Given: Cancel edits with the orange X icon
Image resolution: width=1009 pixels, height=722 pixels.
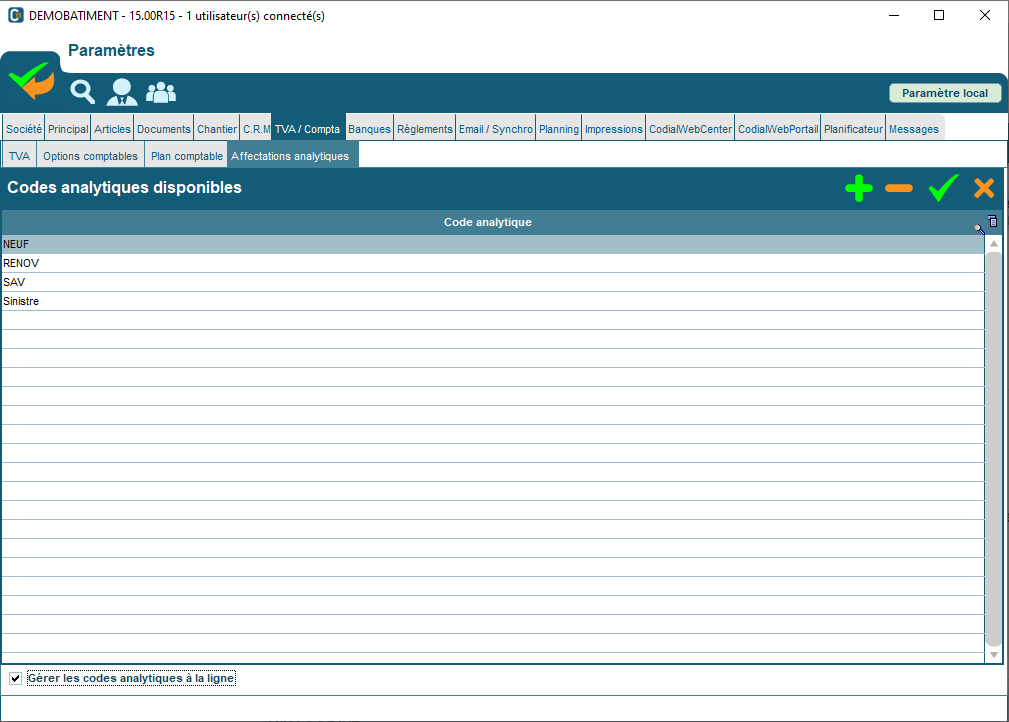Looking at the screenshot, I should point(984,188).
